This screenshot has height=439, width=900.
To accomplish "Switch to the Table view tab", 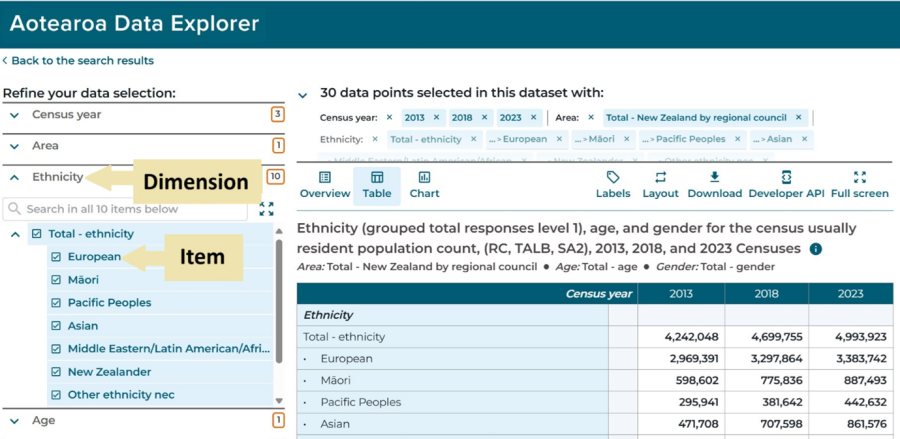I will pyautogui.click(x=377, y=185).
